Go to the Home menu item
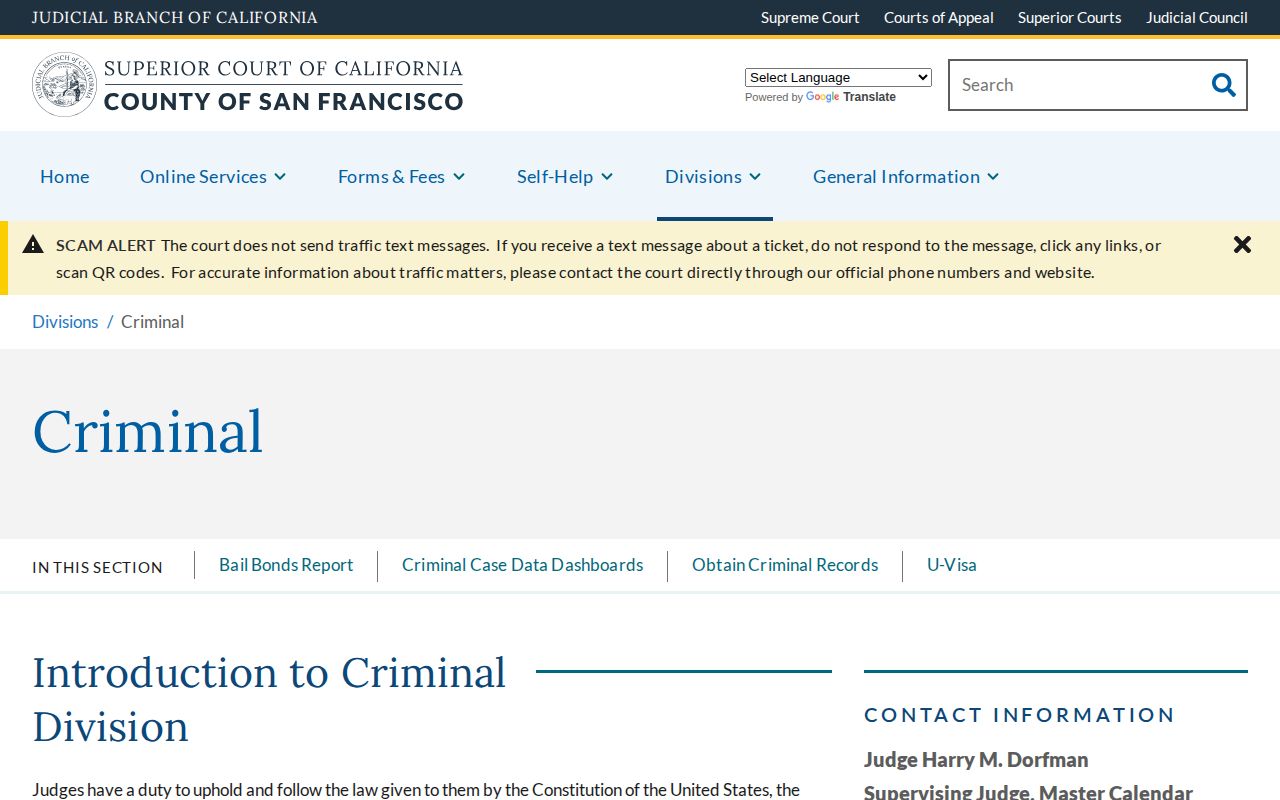Viewport: 1280px width, 800px height. [65, 176]
